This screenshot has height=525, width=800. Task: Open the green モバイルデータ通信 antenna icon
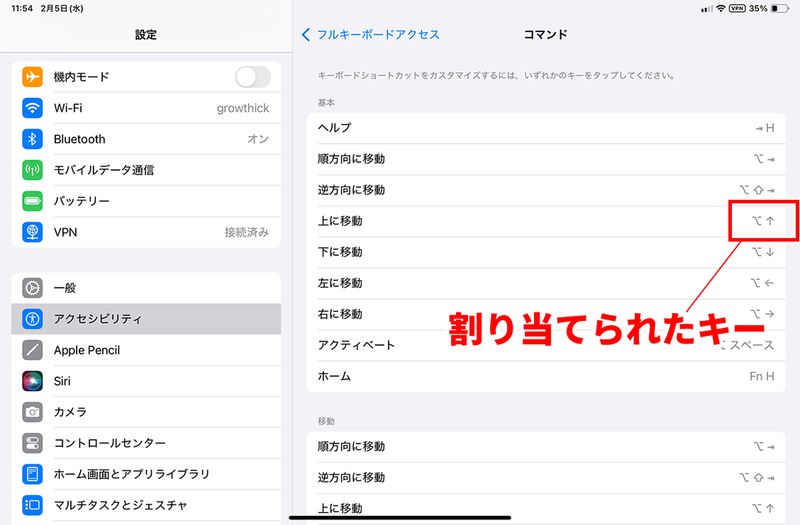pyautogui.click(x=32, y=170)
